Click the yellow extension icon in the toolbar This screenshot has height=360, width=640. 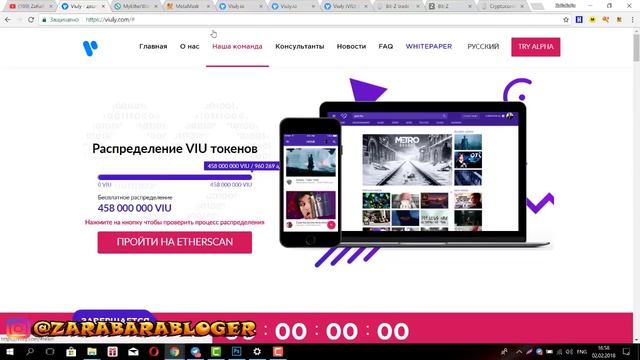click(x=592, y=20)
